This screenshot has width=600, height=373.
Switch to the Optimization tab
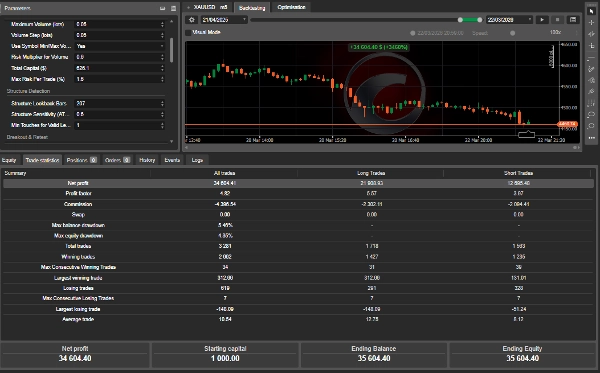(291, 7)
